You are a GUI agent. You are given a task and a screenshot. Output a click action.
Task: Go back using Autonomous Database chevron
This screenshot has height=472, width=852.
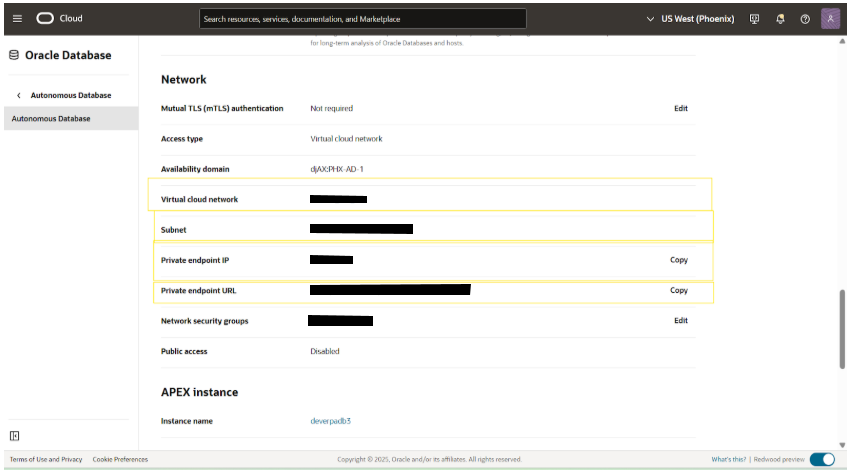click(x=19, y=95)
